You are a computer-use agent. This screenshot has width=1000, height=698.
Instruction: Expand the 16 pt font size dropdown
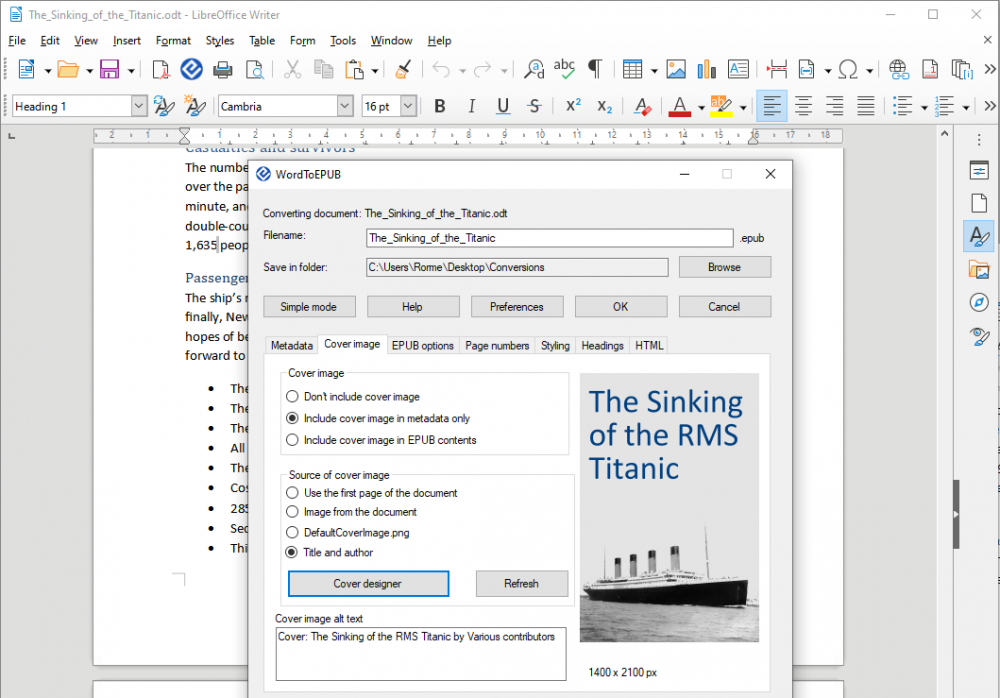tap(408, 106)
